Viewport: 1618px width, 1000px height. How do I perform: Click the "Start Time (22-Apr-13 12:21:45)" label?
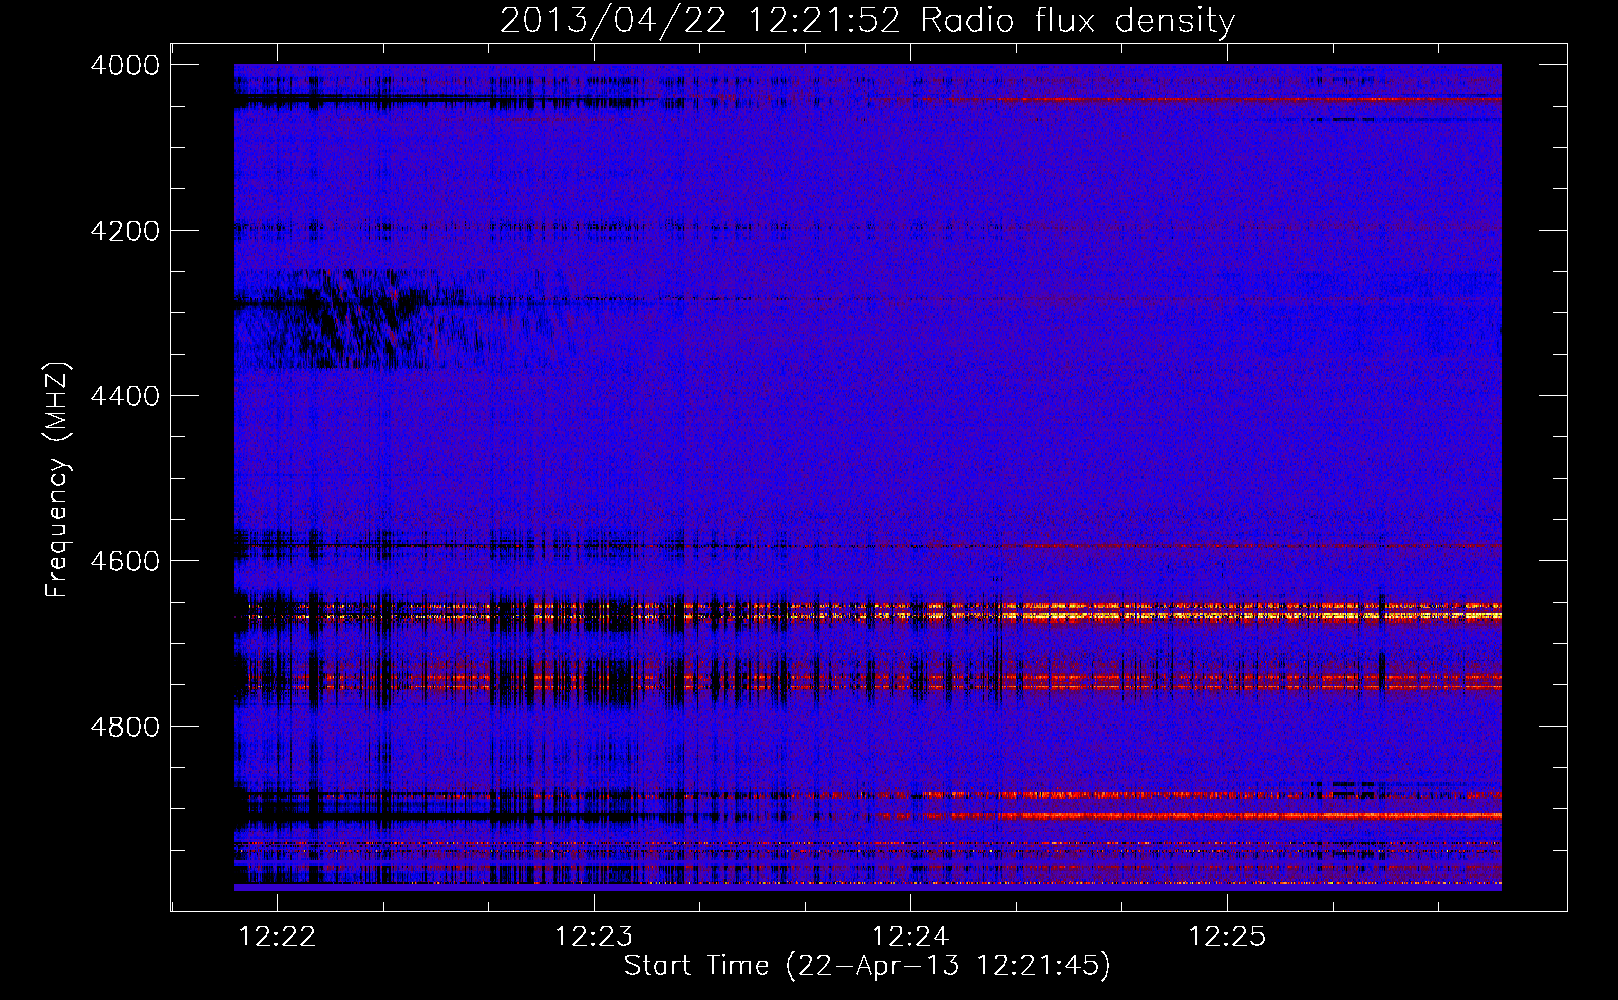tap(867, 966)
